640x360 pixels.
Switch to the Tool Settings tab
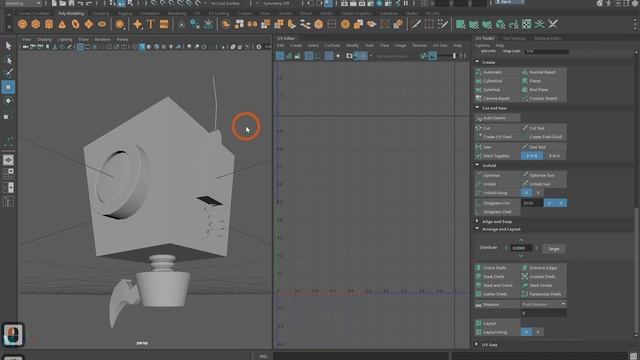513,38
